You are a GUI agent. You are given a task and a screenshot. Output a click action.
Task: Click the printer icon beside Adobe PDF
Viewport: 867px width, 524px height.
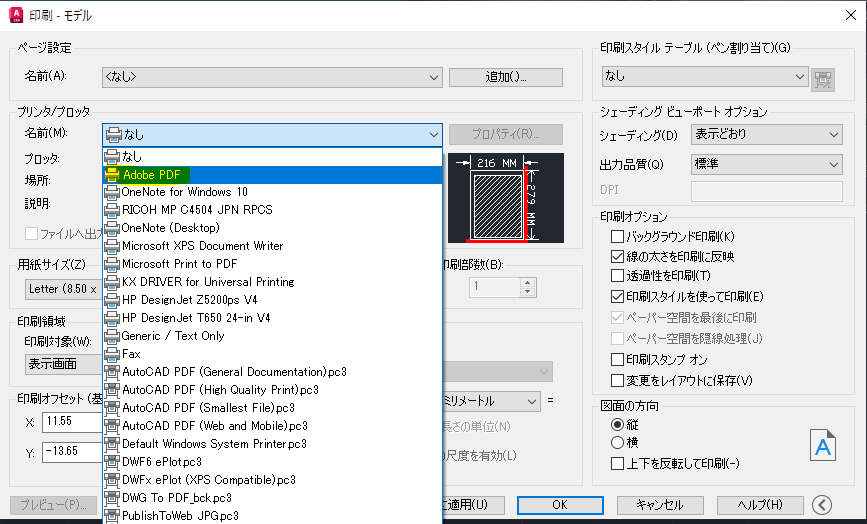tap(112, 175)
